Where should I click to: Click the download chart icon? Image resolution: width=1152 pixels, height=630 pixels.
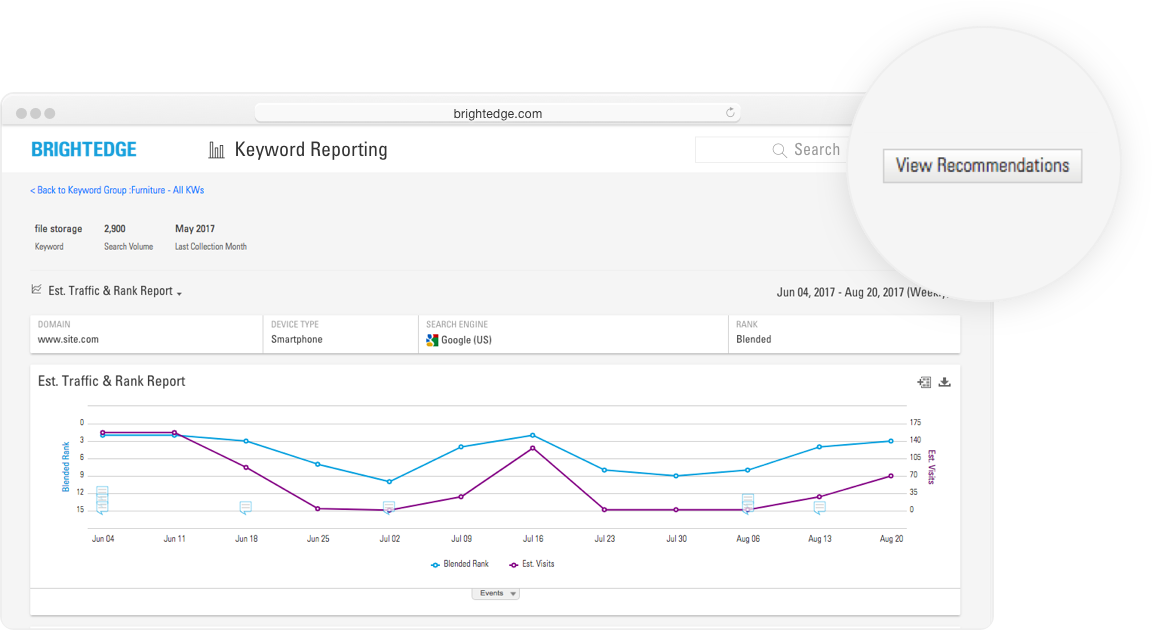click(944, 382)
